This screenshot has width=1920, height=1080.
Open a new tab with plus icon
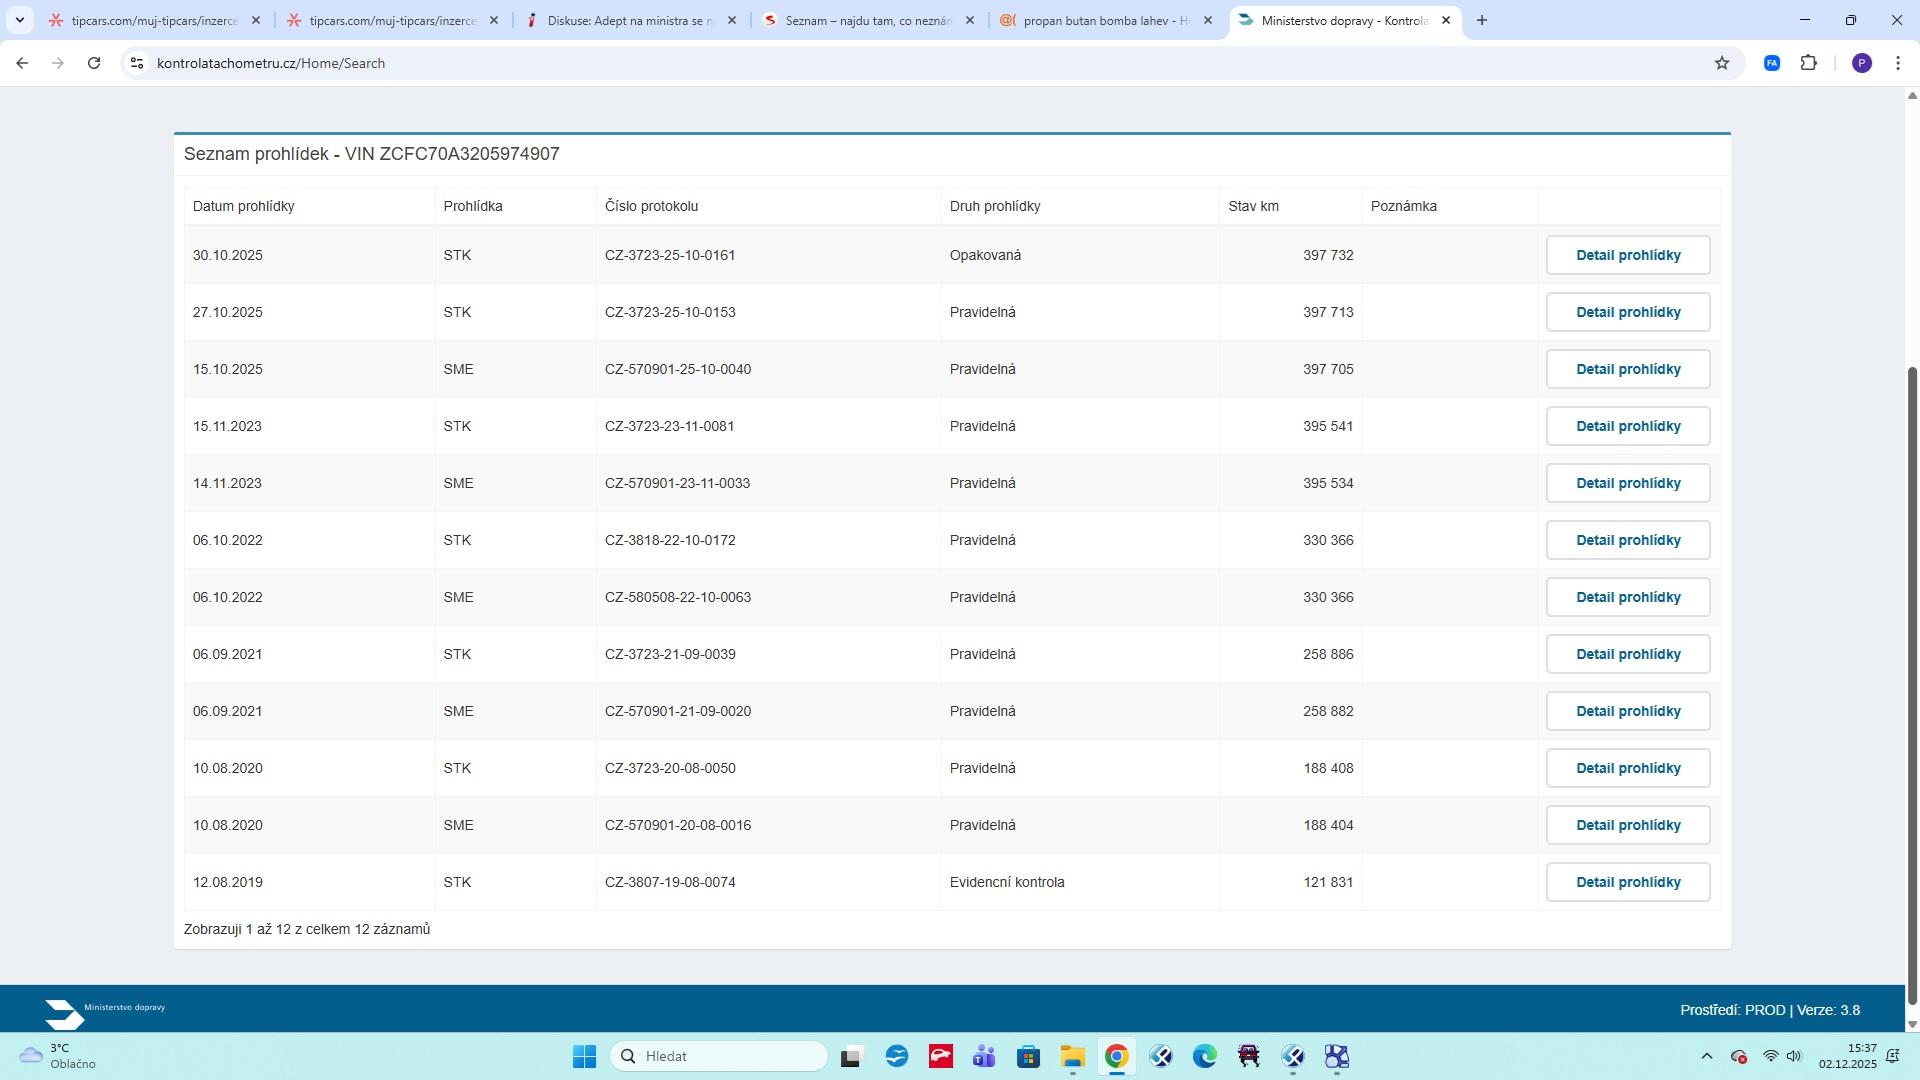coord(1482,20)
